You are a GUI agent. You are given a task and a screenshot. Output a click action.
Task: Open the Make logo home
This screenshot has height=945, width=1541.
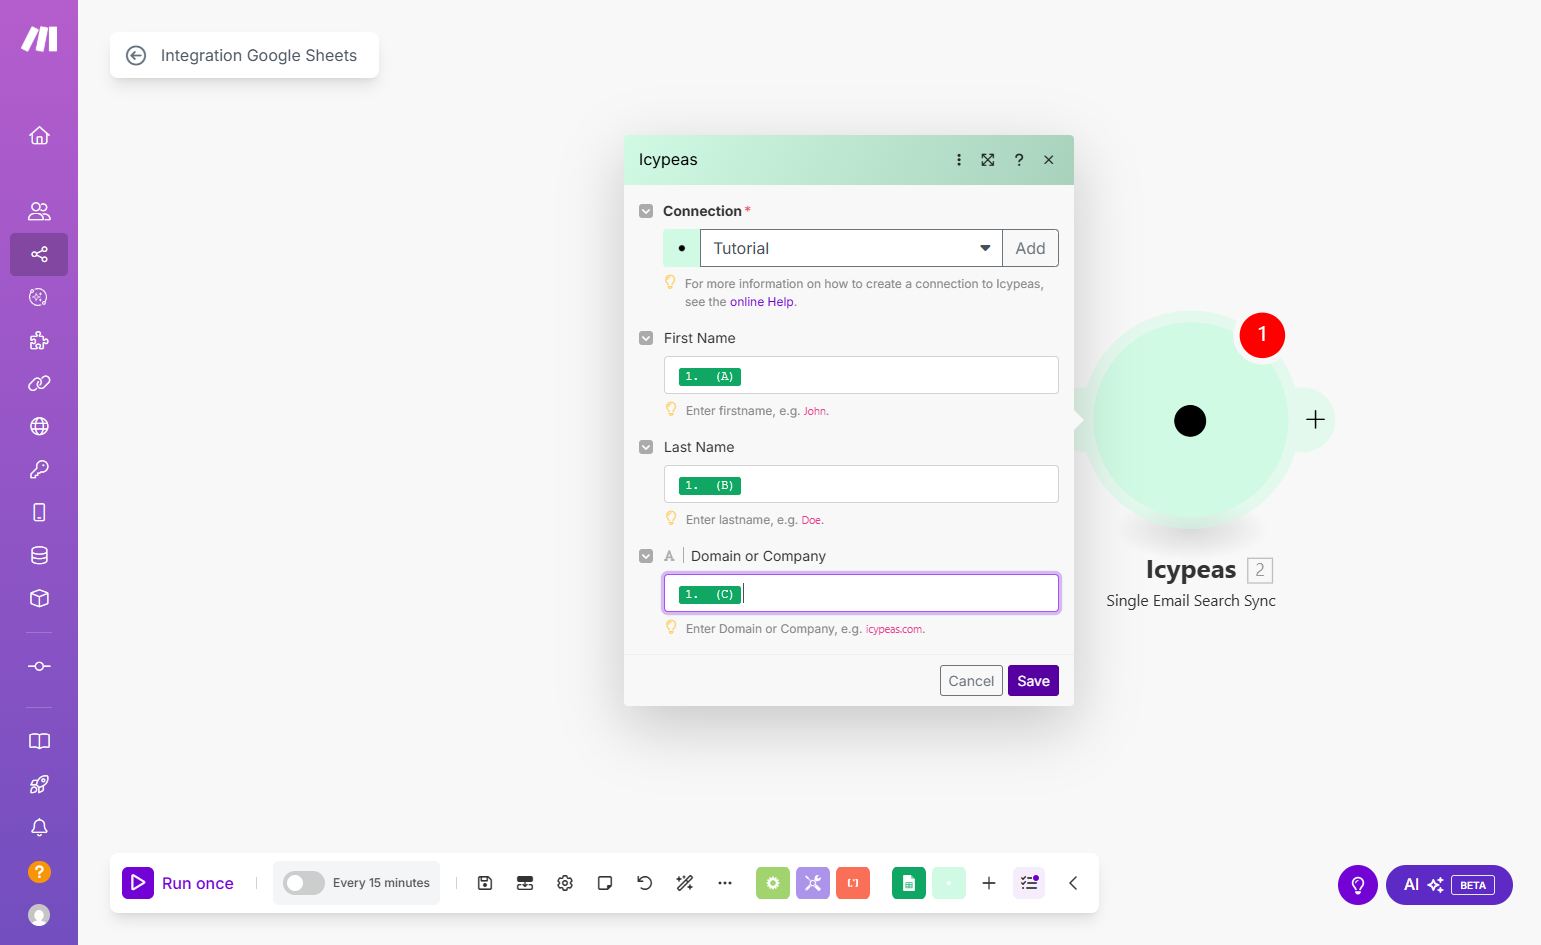point(39,39)
